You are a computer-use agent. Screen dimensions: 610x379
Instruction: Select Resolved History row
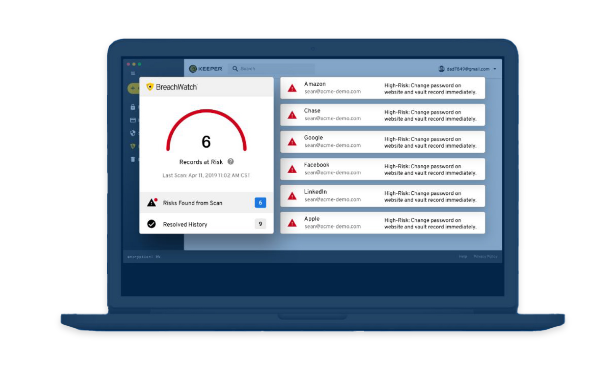tap(206, 224)
